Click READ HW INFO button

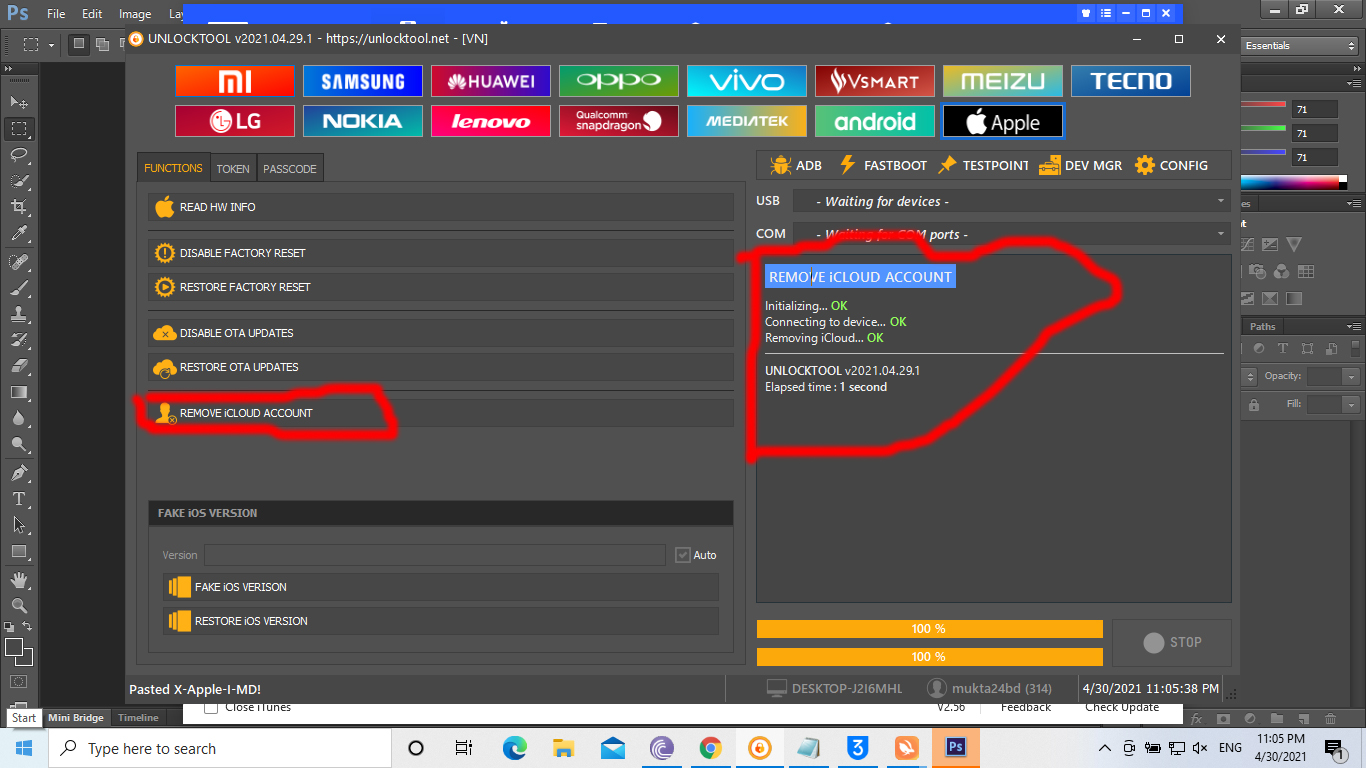click(441, 207)
